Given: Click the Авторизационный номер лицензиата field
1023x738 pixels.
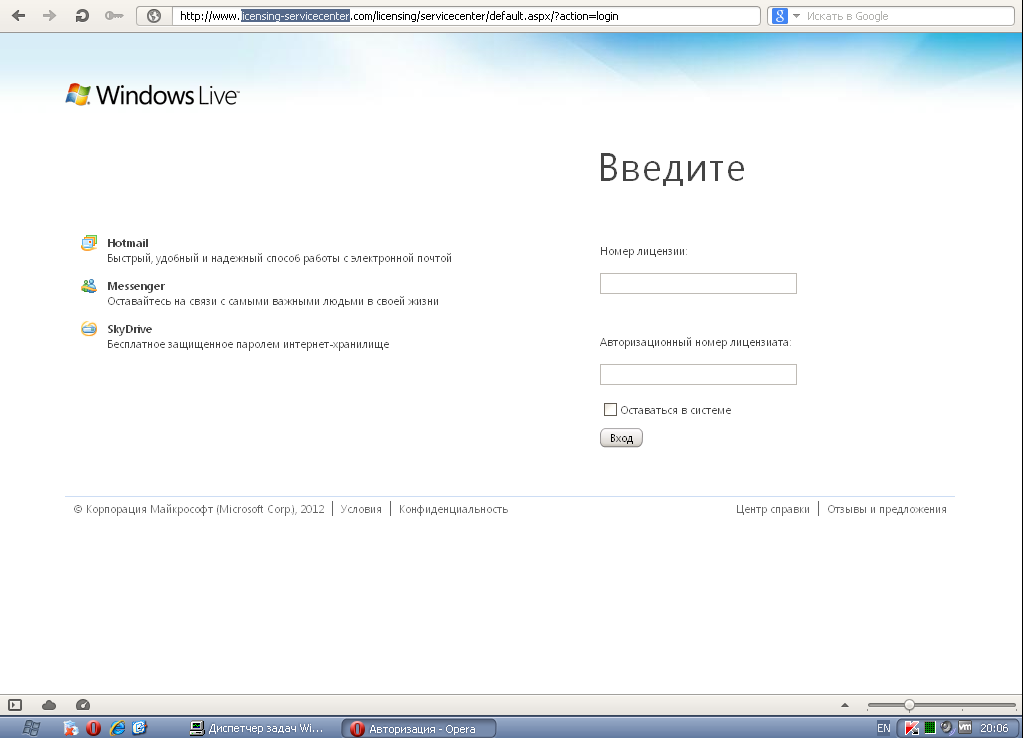Looking at the screenshot, I should [x=698, y=375].
